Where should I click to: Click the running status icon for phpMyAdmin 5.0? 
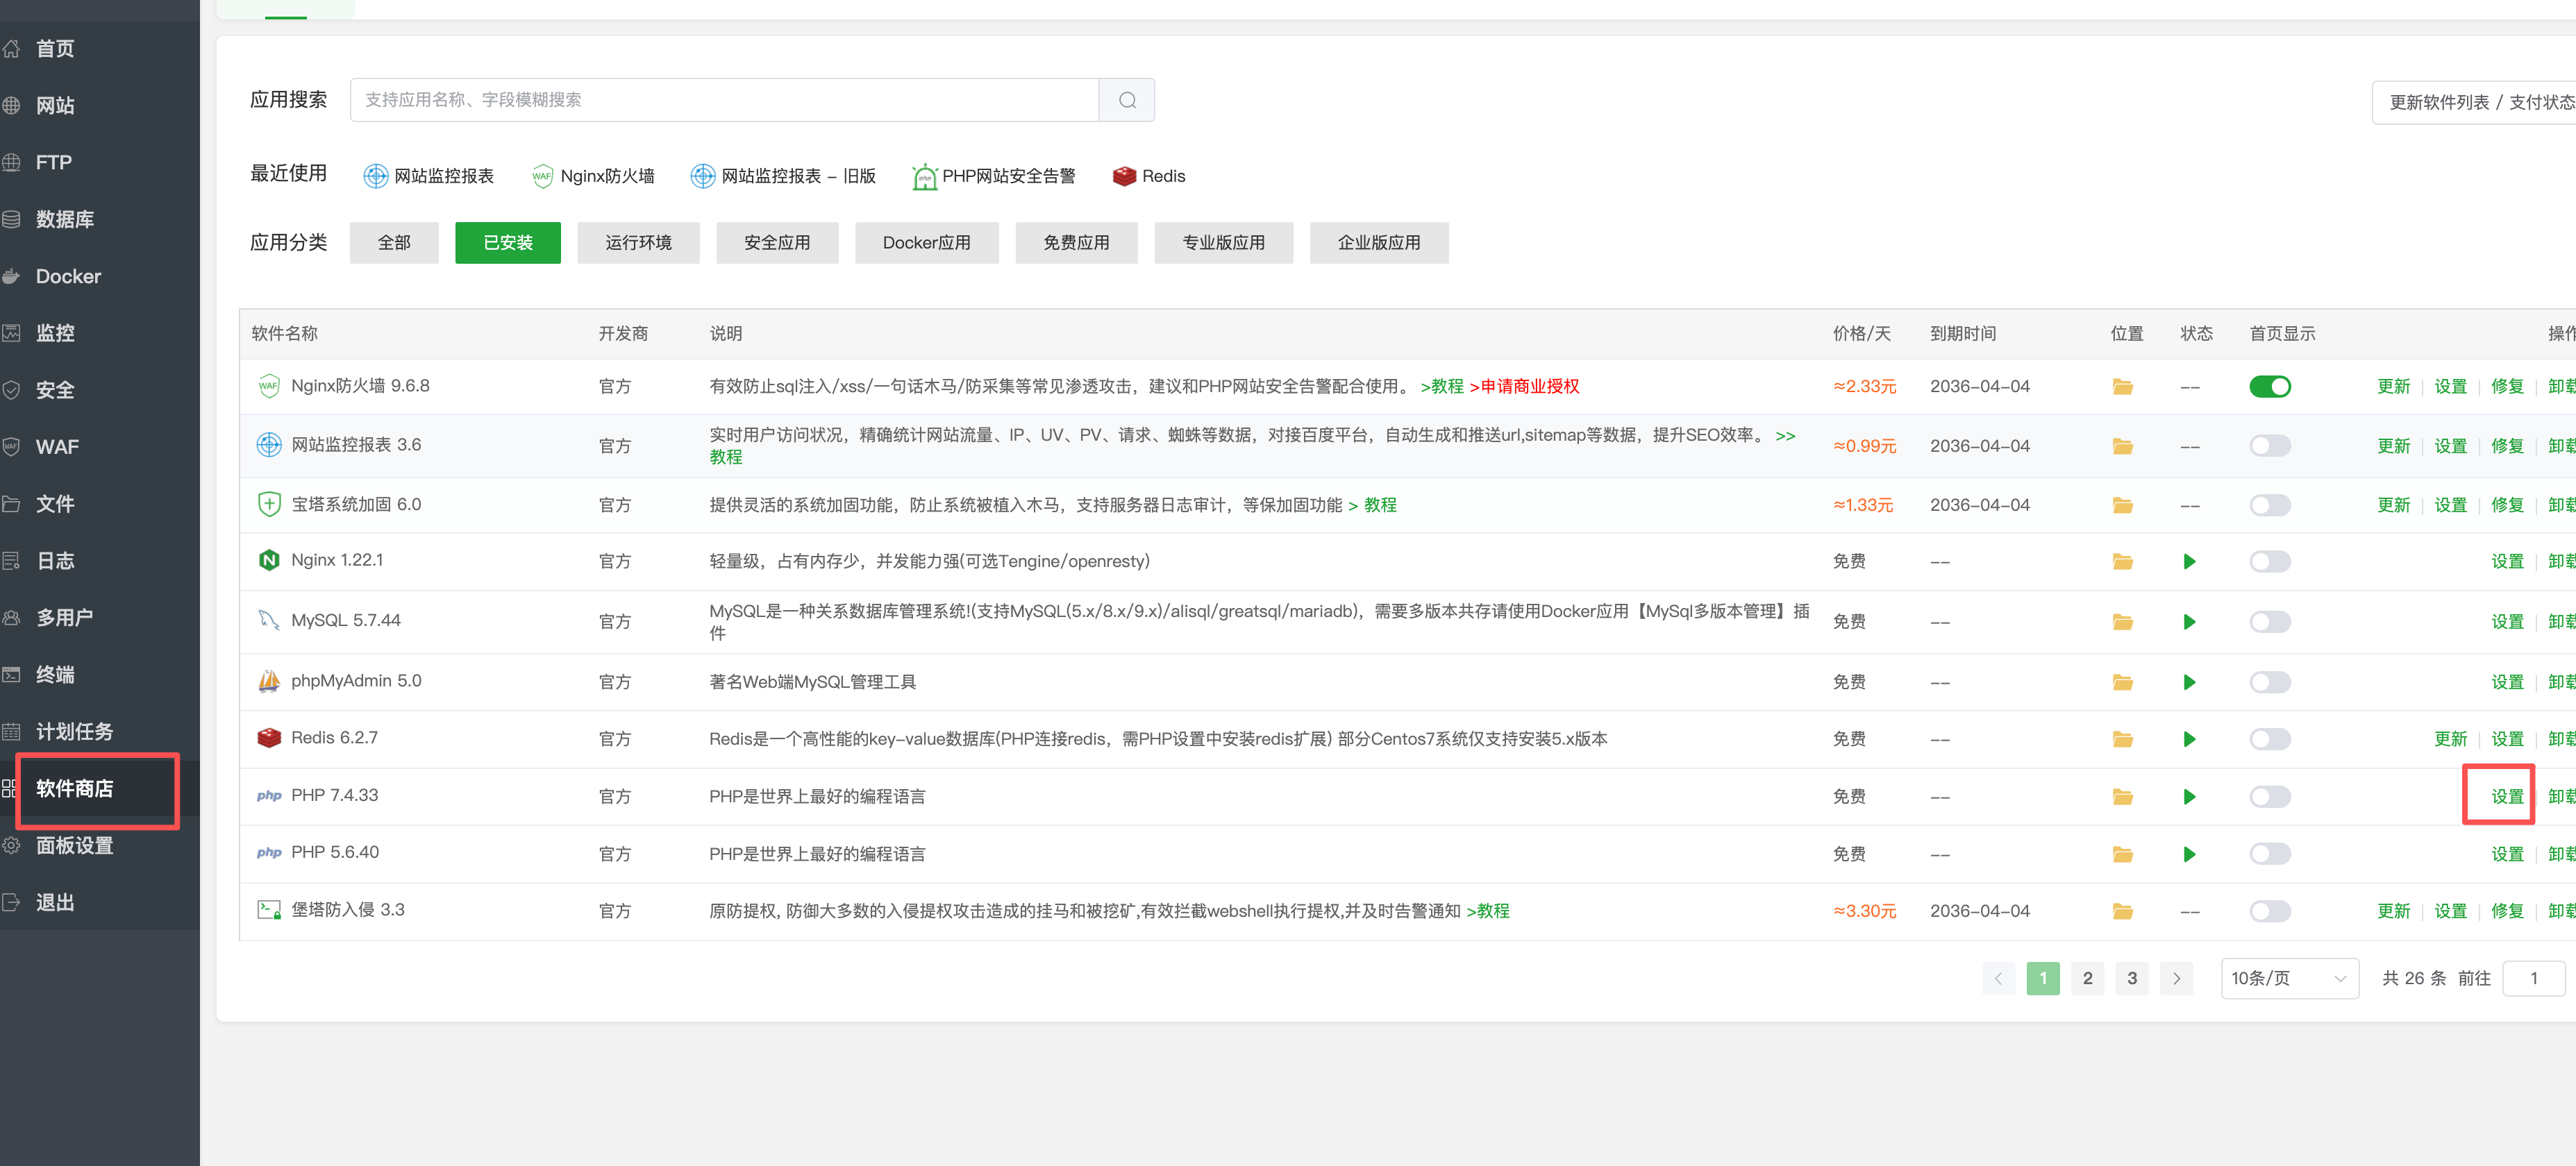[x=2189, y=682]
